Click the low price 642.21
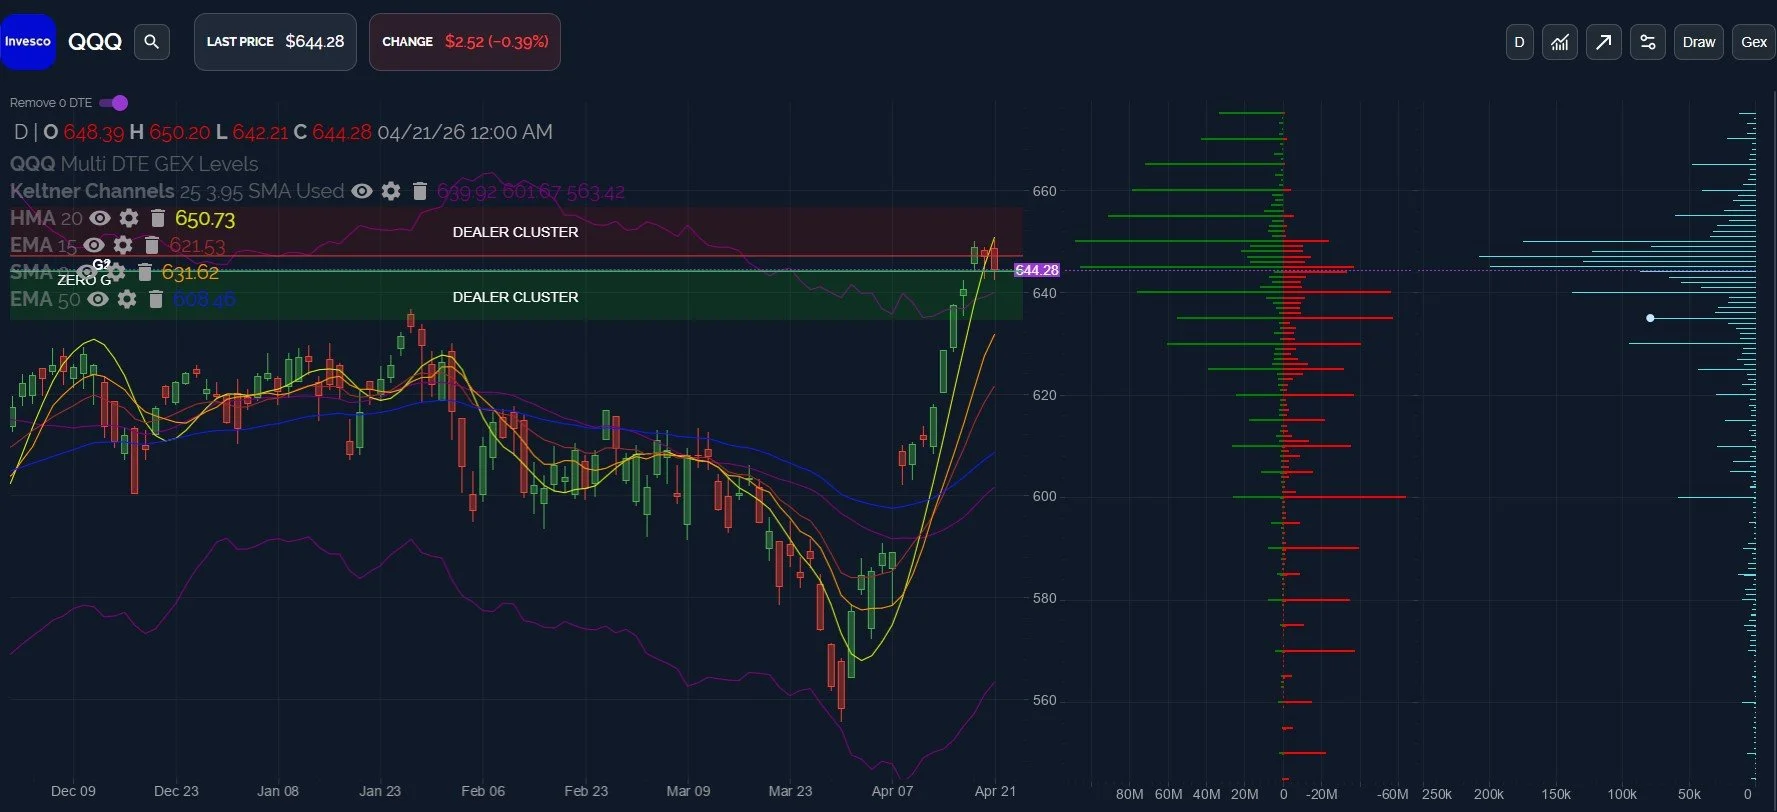This screenshot has height=812, width=1777. click(x=260, y=132)
